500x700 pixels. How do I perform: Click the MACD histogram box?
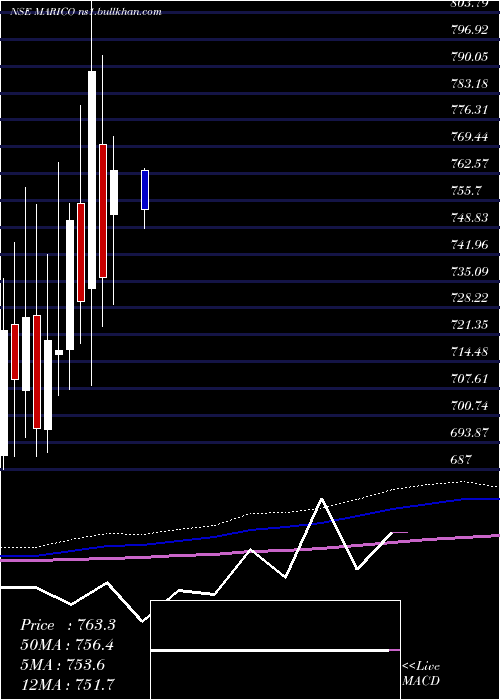pos(275,650)
